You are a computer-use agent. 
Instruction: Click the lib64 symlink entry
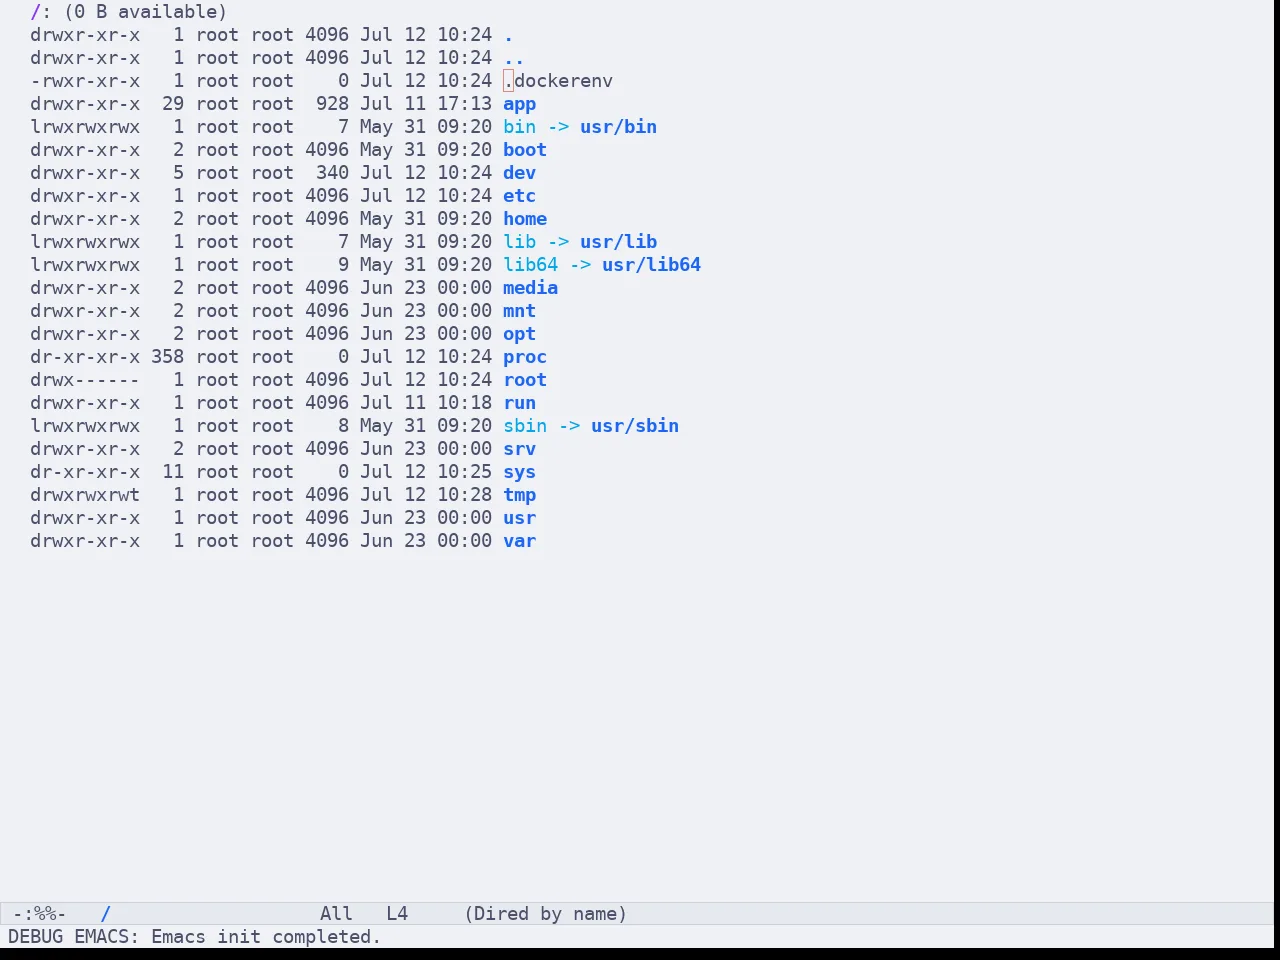pos(530,265)
